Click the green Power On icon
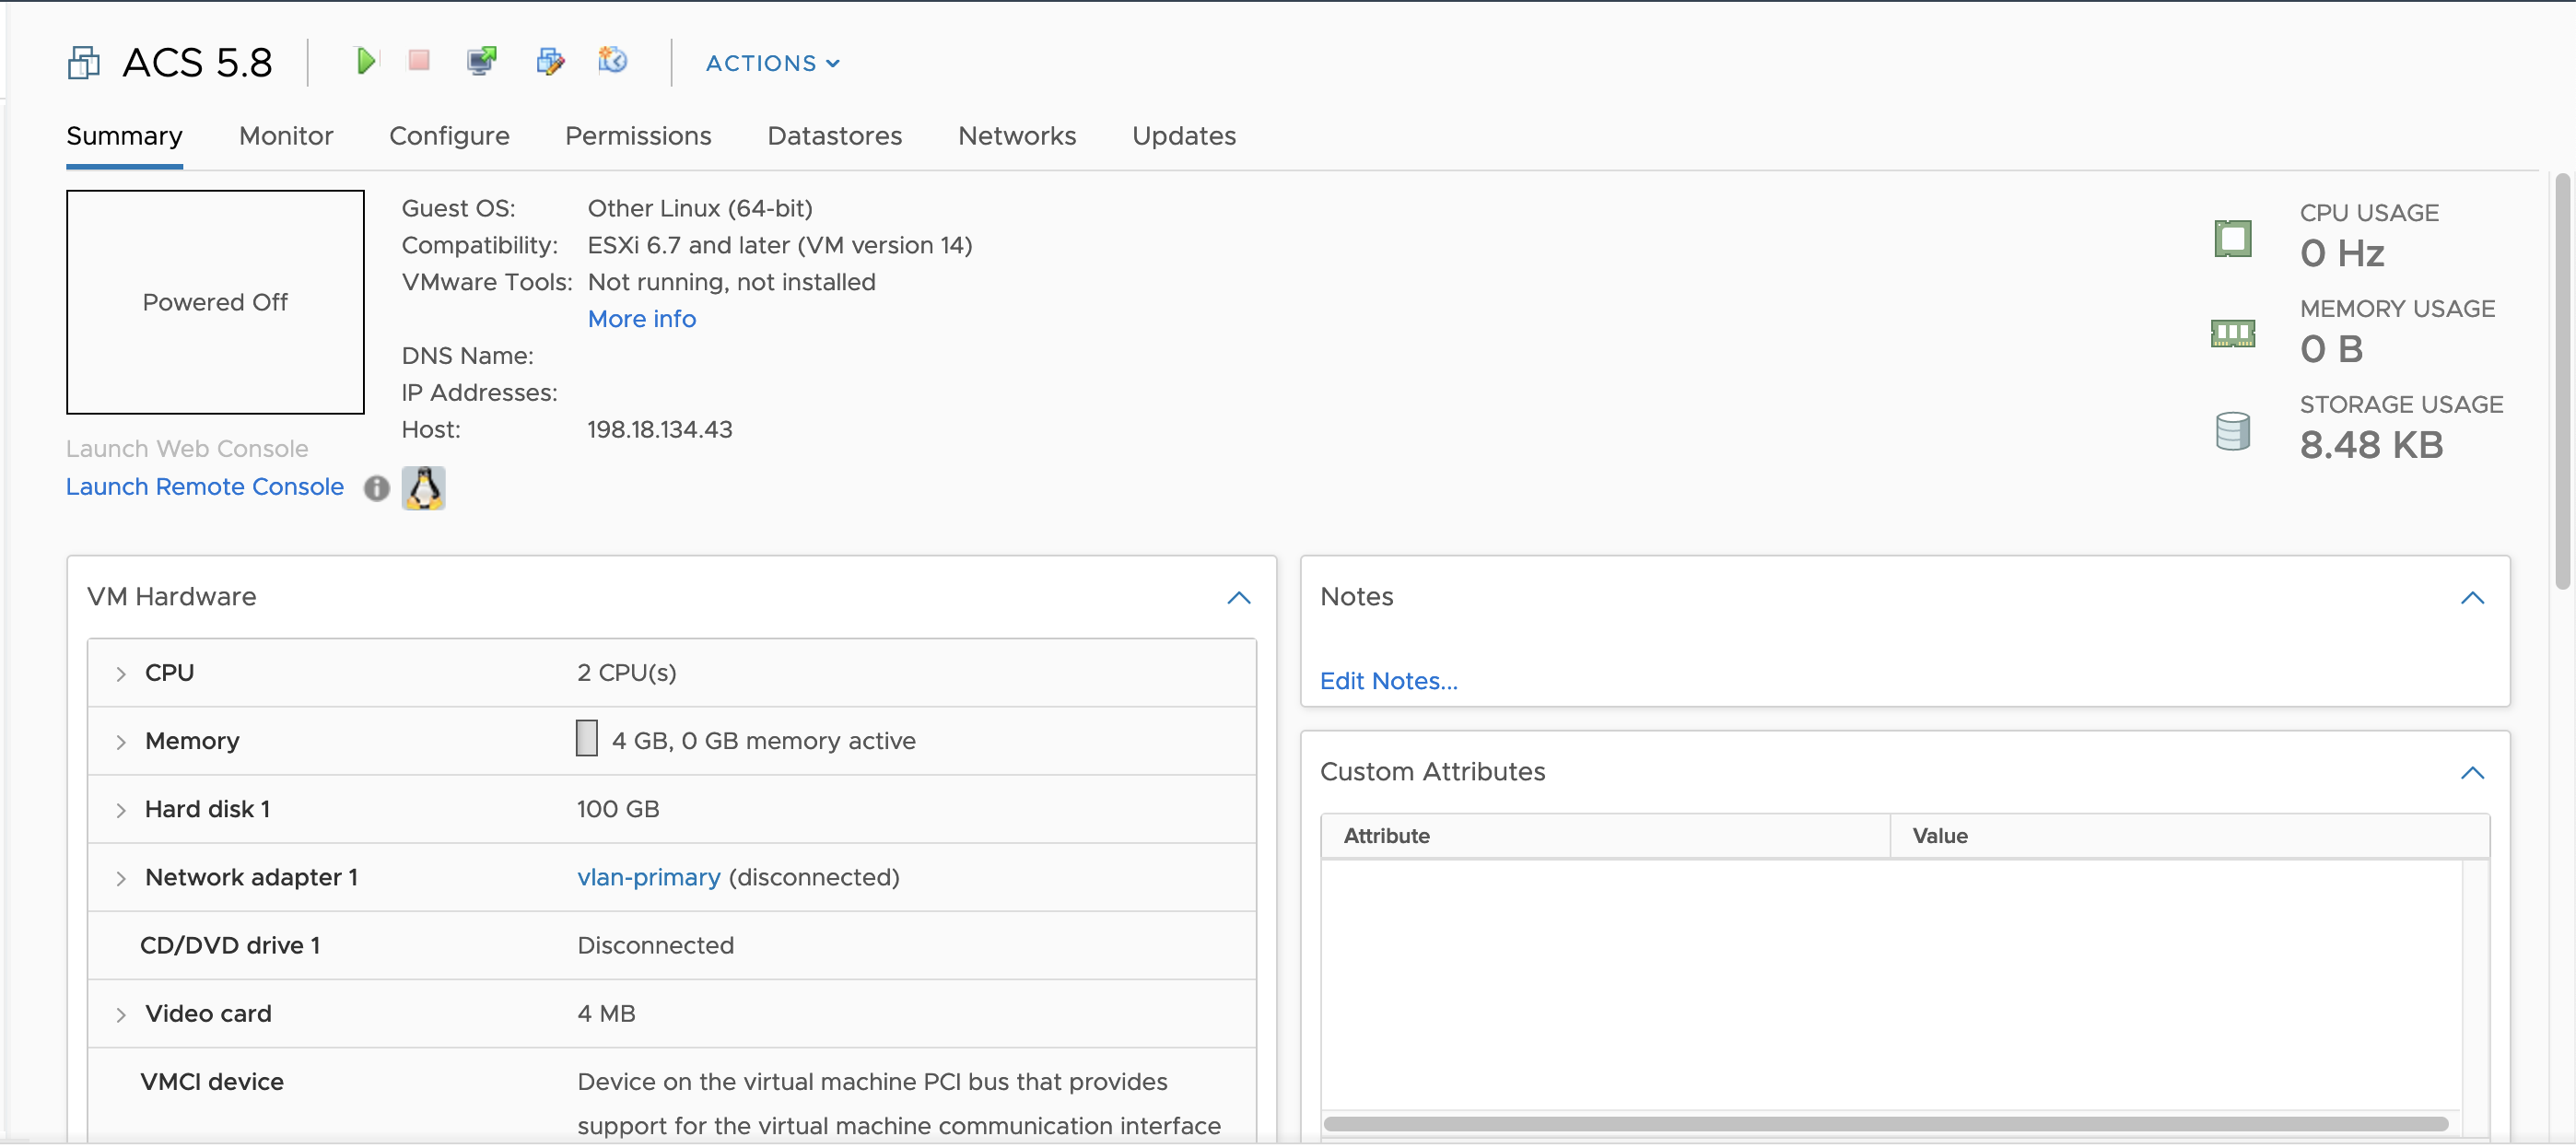Viewport: 2576px width, 1148px height. [365, 62]
